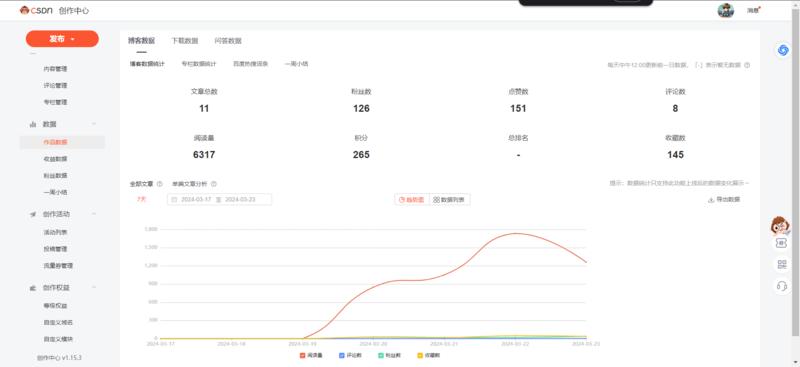Image resolution: width=800 pixels, height=367 pixels.
Task: Toggle the red 阅读量 legend swatch
Action: (302, 355)
